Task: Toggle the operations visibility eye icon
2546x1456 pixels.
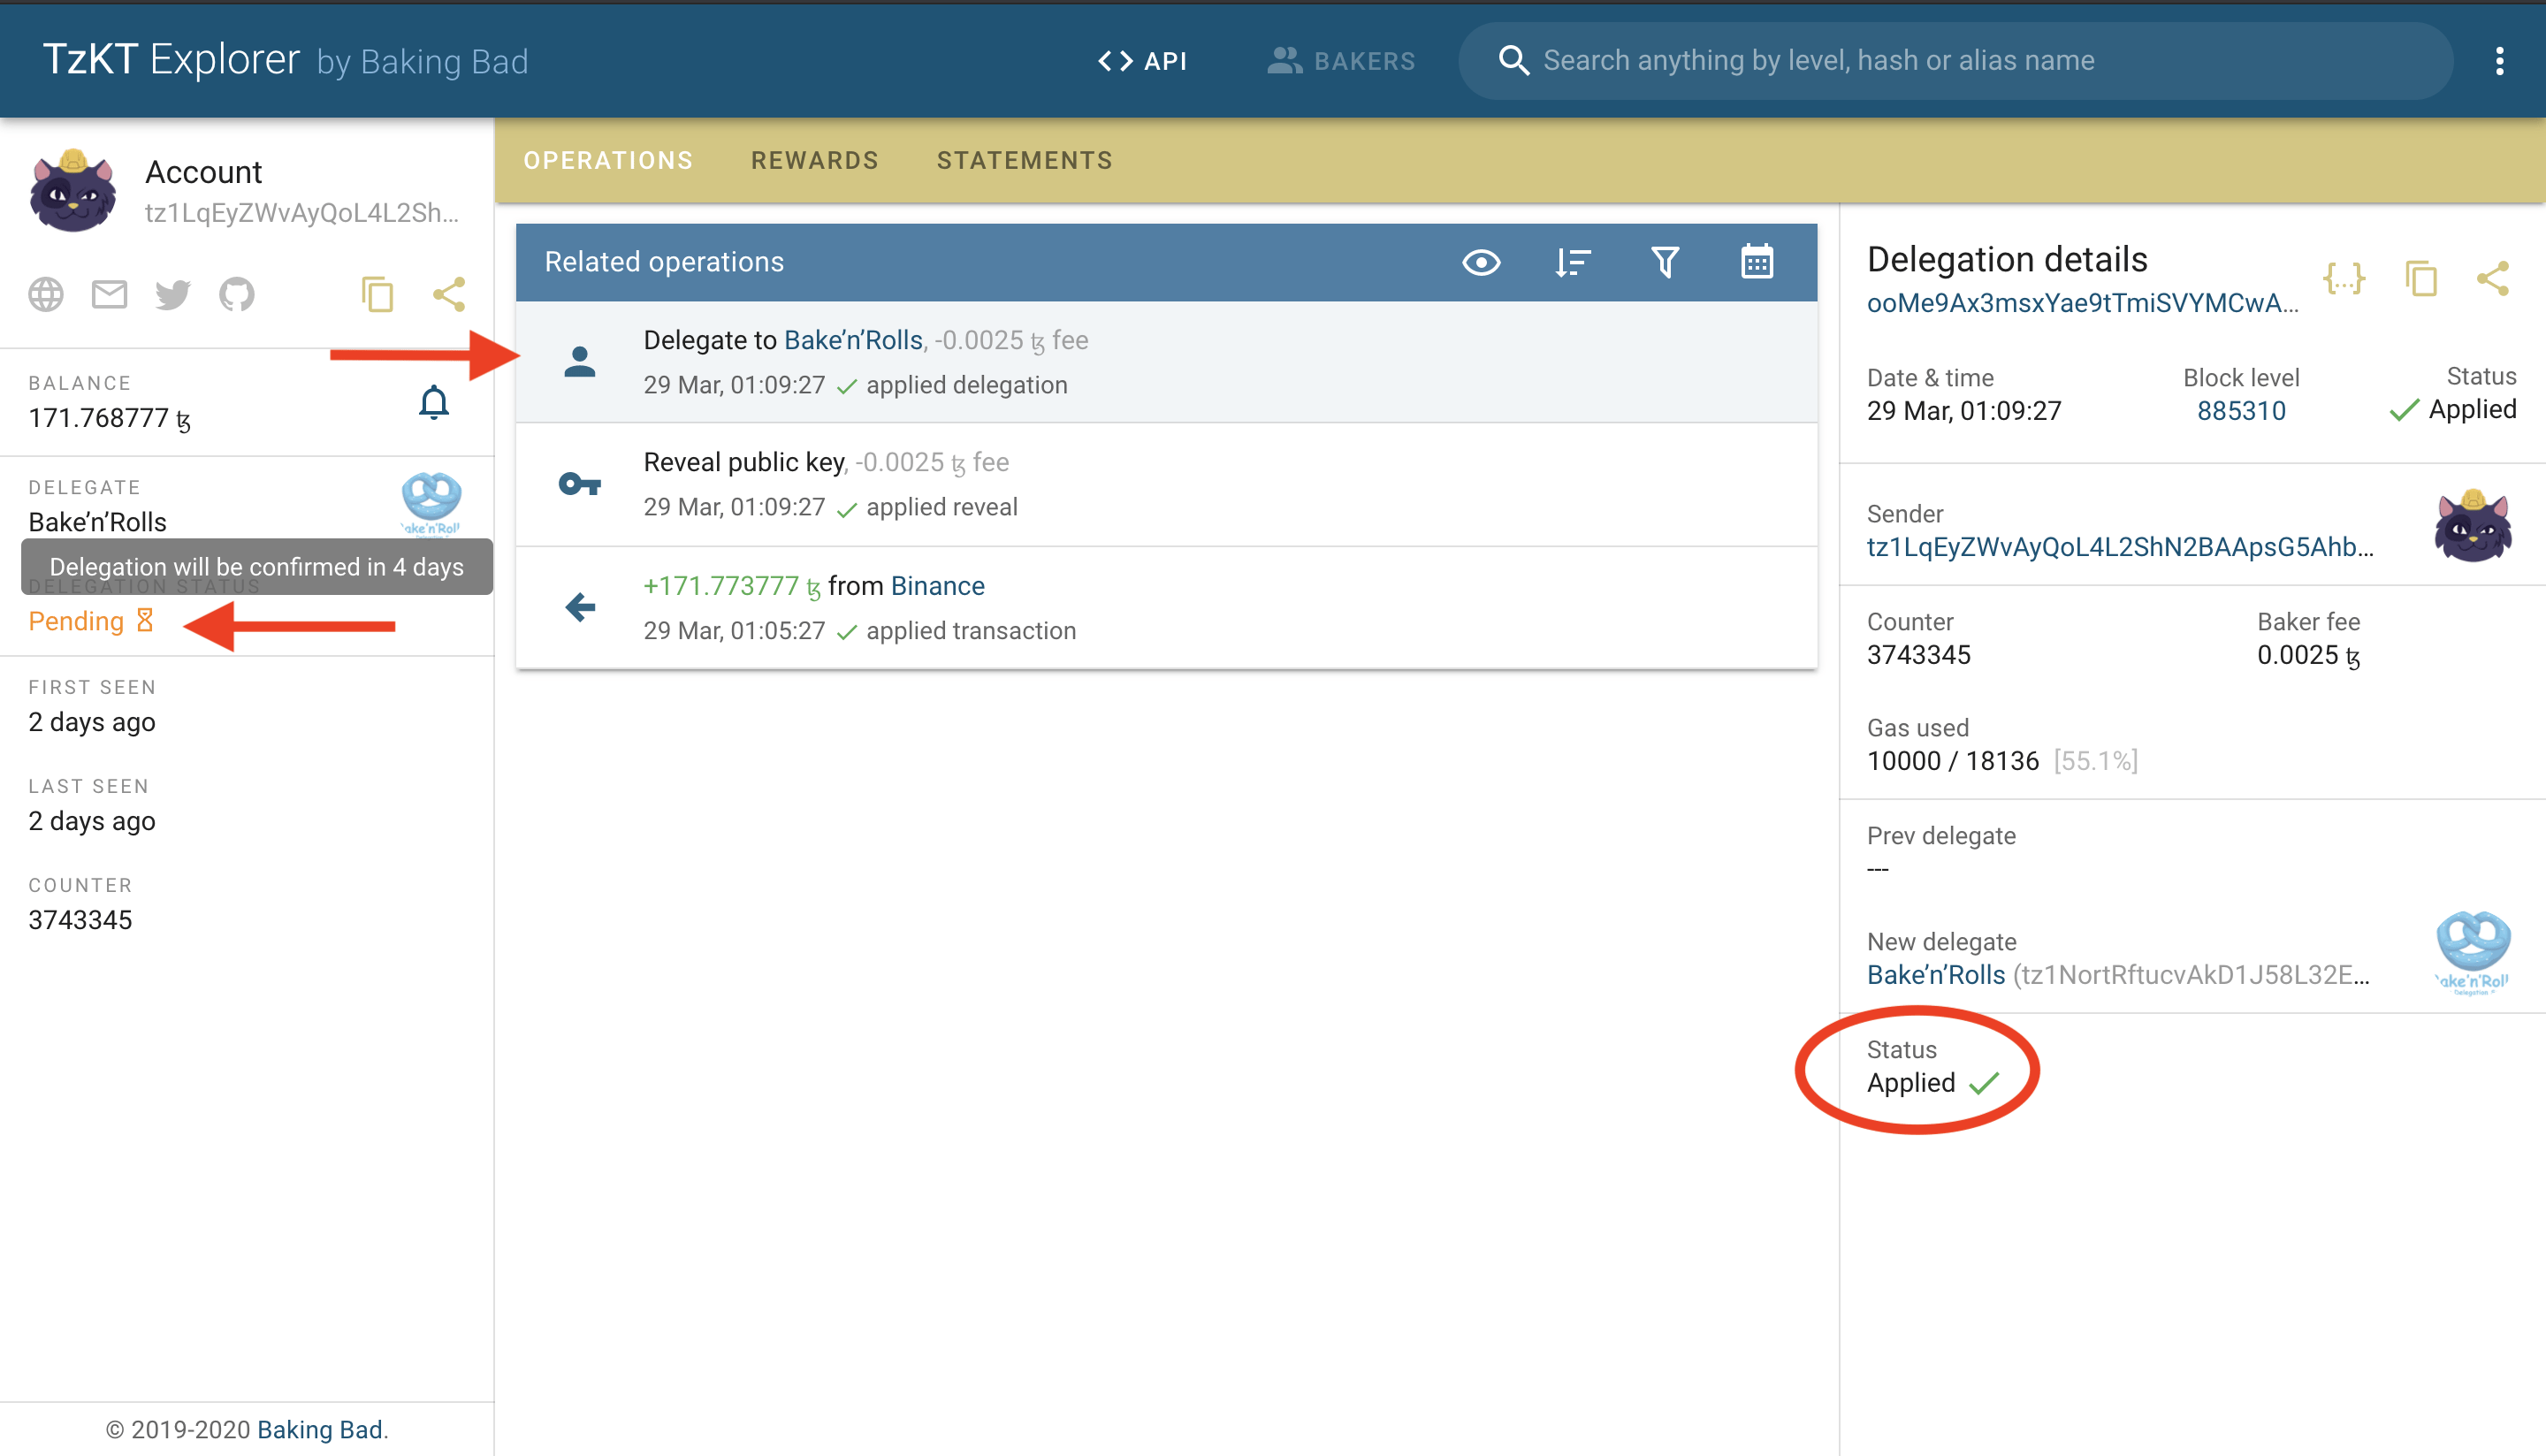Action: [x=1481, y=262]
